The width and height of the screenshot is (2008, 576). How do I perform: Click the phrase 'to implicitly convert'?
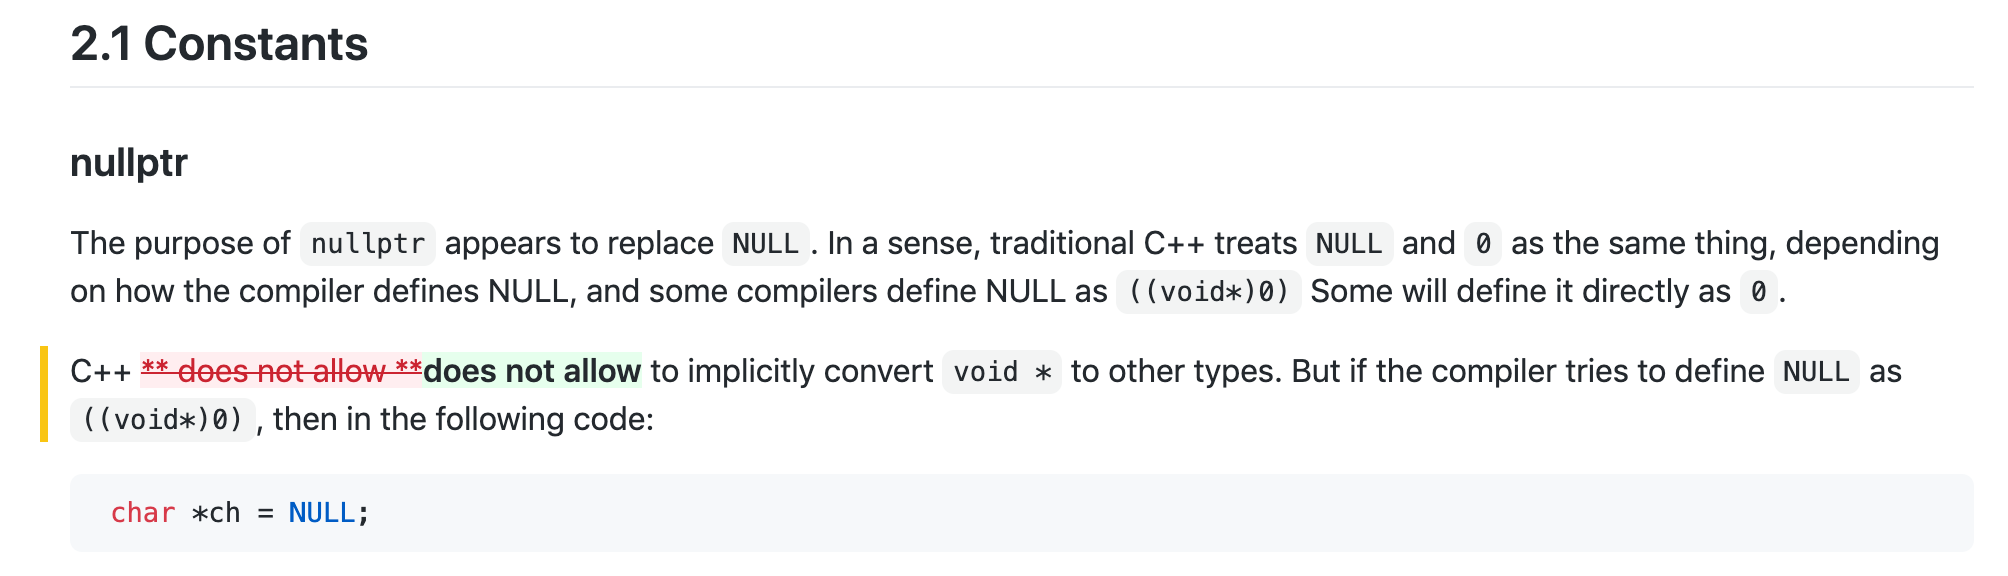792,371
